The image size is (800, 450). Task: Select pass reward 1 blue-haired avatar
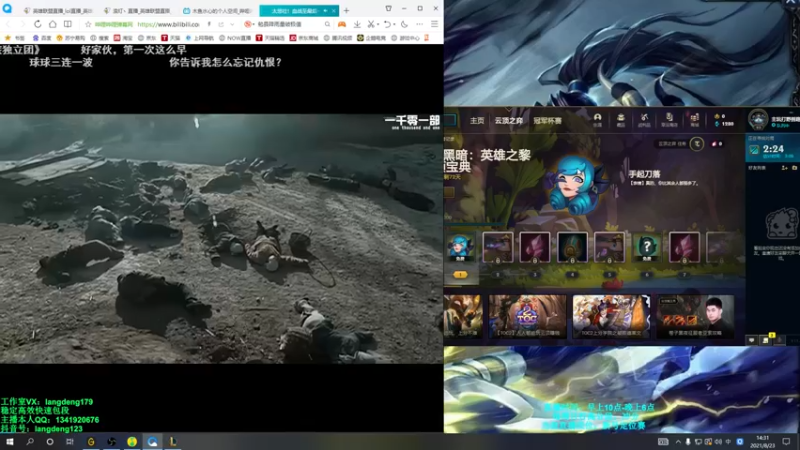[460, 247]
